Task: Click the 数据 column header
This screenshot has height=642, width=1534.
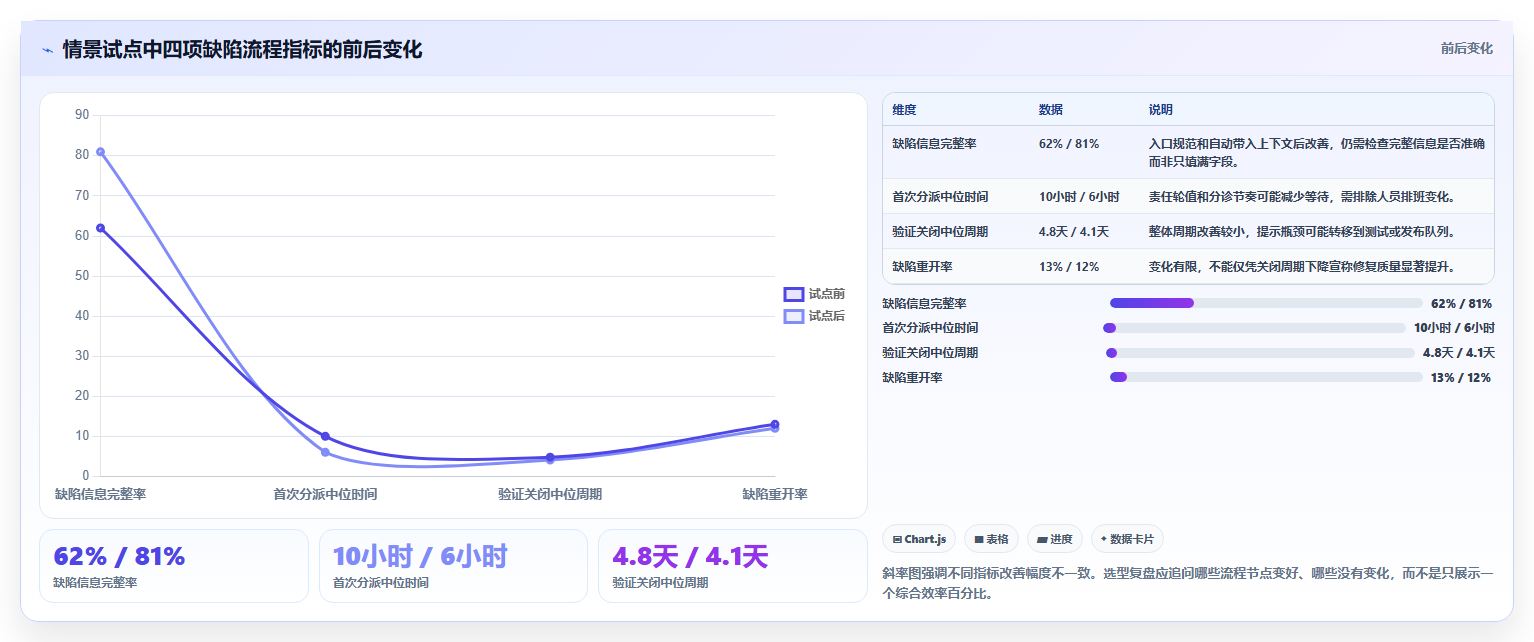Action: click(1051, 110)
